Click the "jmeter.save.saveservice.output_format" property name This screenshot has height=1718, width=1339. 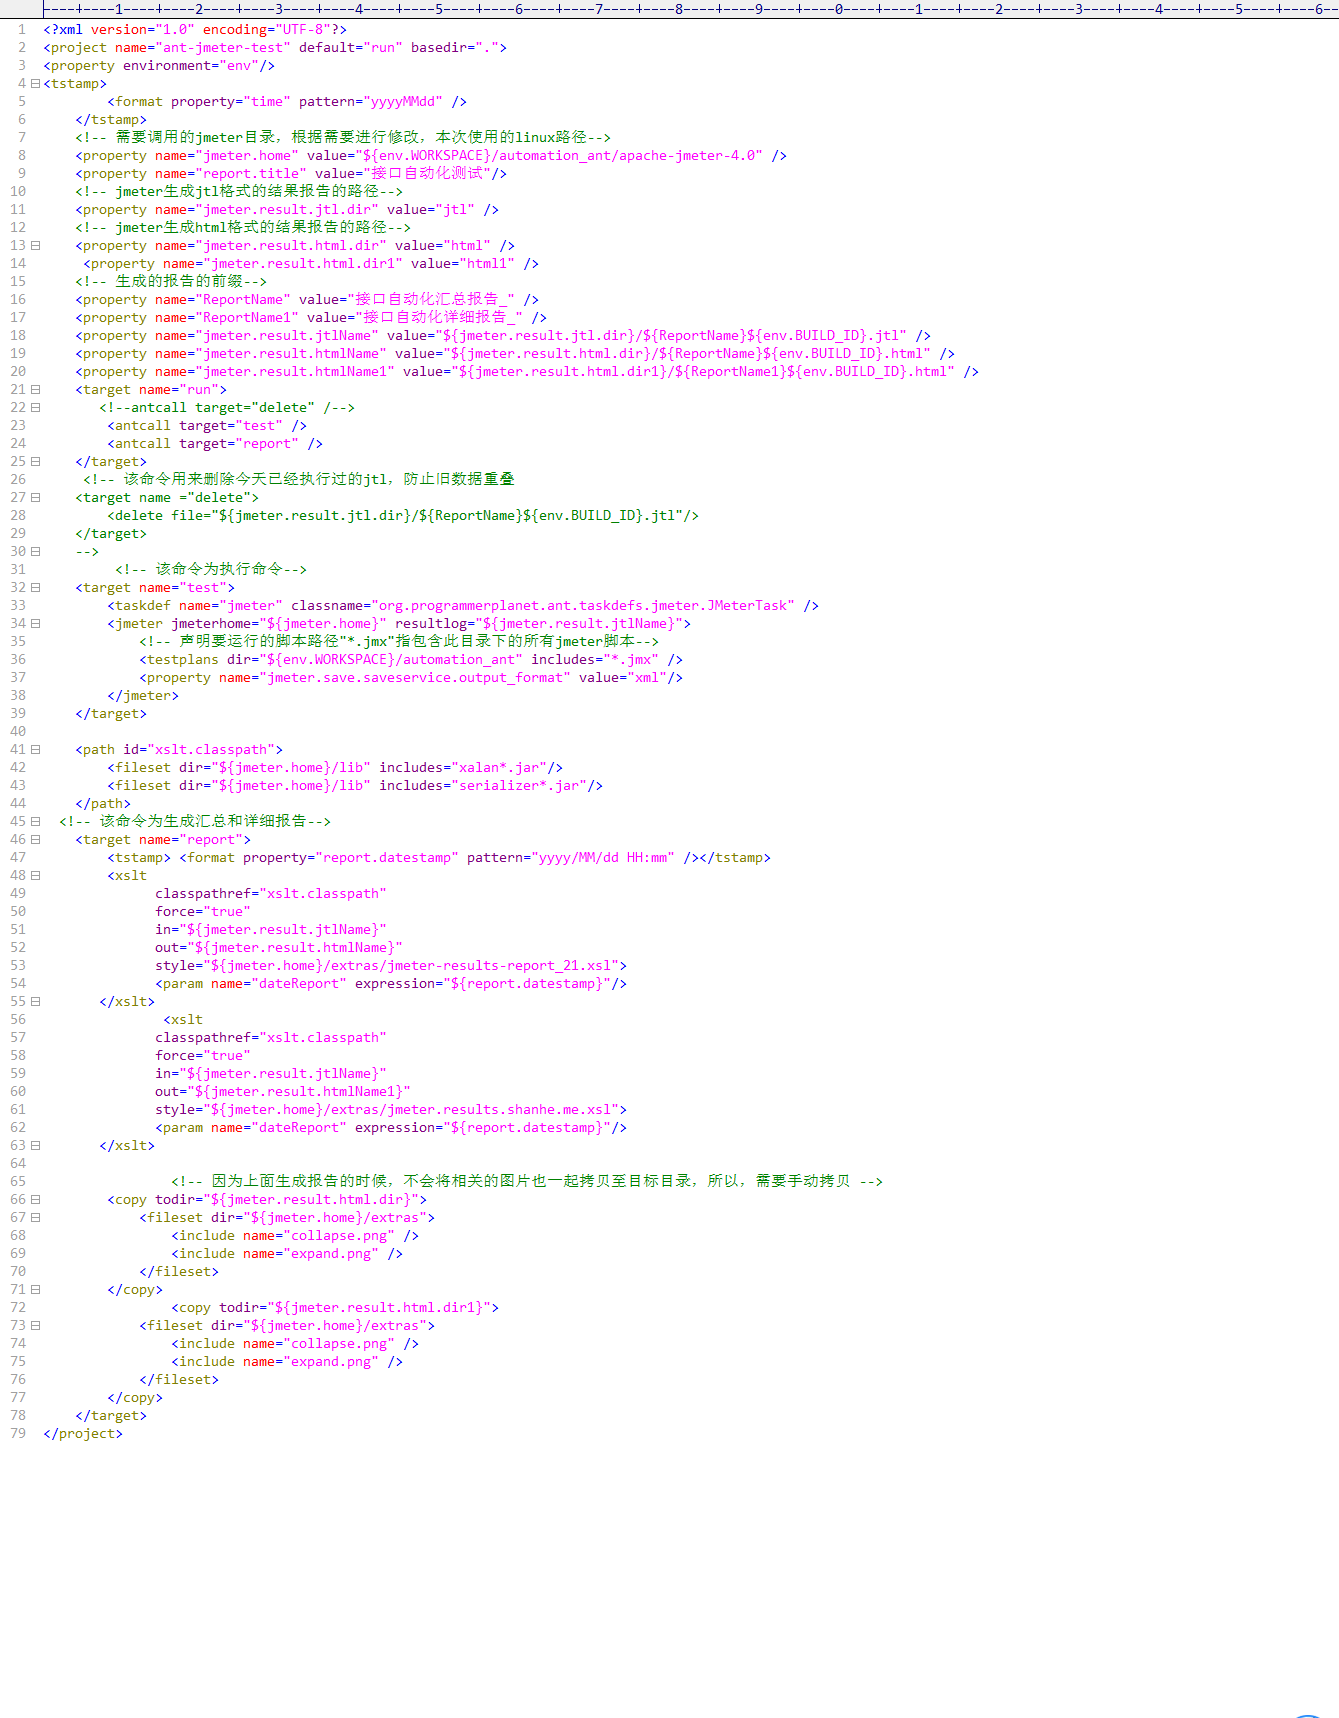point(415,678)
